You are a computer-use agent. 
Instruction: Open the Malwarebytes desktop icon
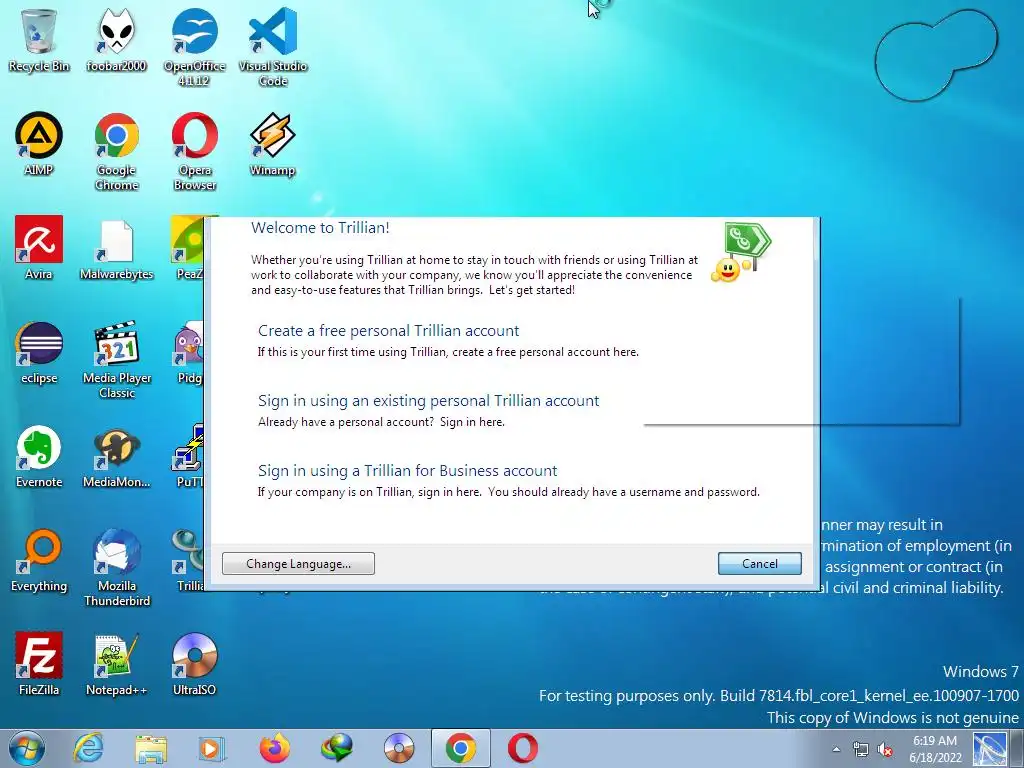116,250
